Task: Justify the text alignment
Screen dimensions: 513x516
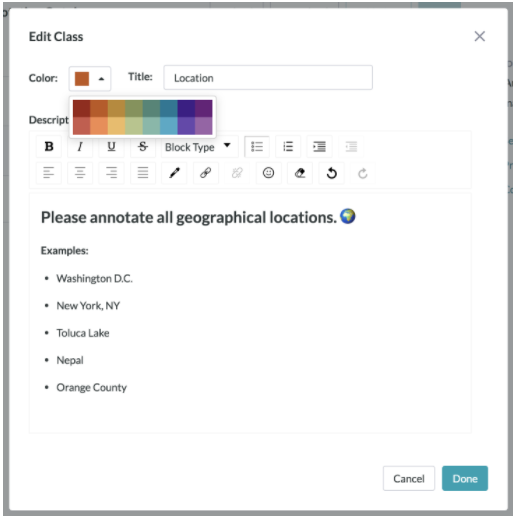Action: [x=143, y=173]
